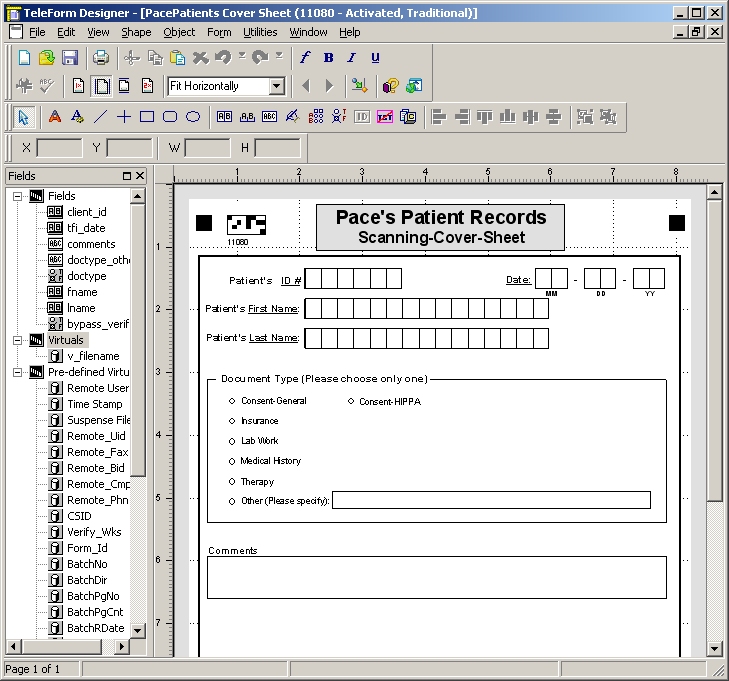This screenshot has width=729, height=681.
Task: Open the Fit Horizontally zoom dropdown
Action: (x=277, y=86)
